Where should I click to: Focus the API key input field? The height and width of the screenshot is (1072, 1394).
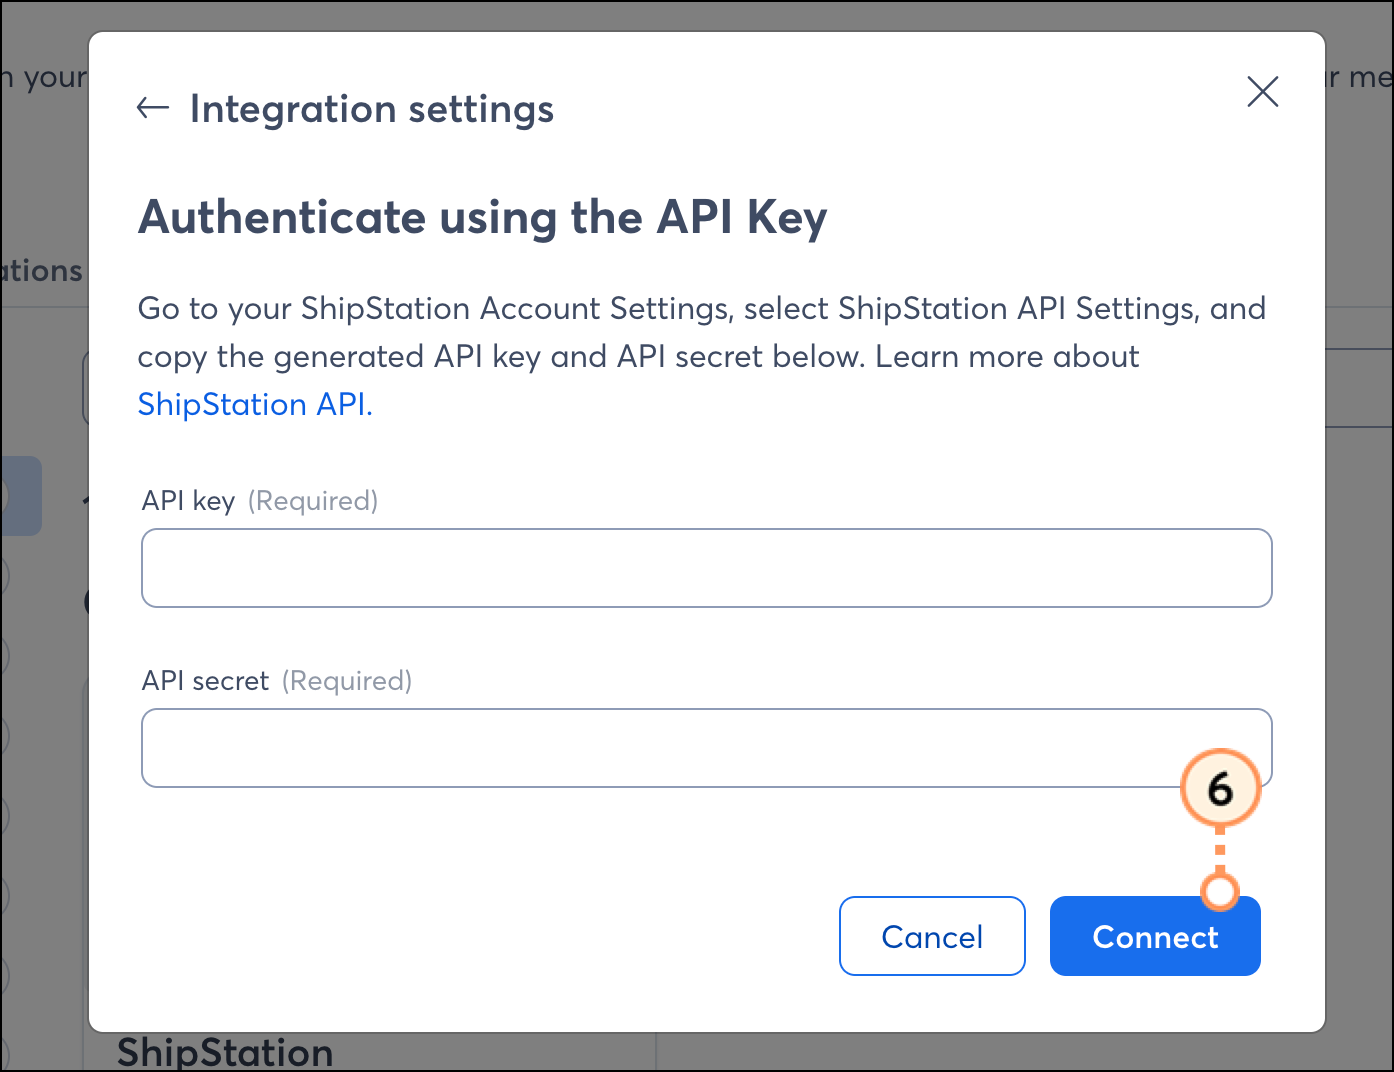click(x=707, y=568)
